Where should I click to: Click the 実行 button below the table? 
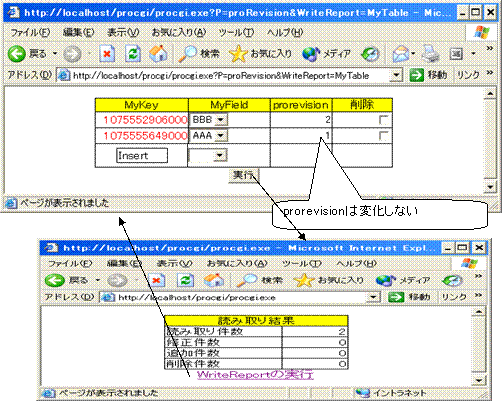coord(243,175)
